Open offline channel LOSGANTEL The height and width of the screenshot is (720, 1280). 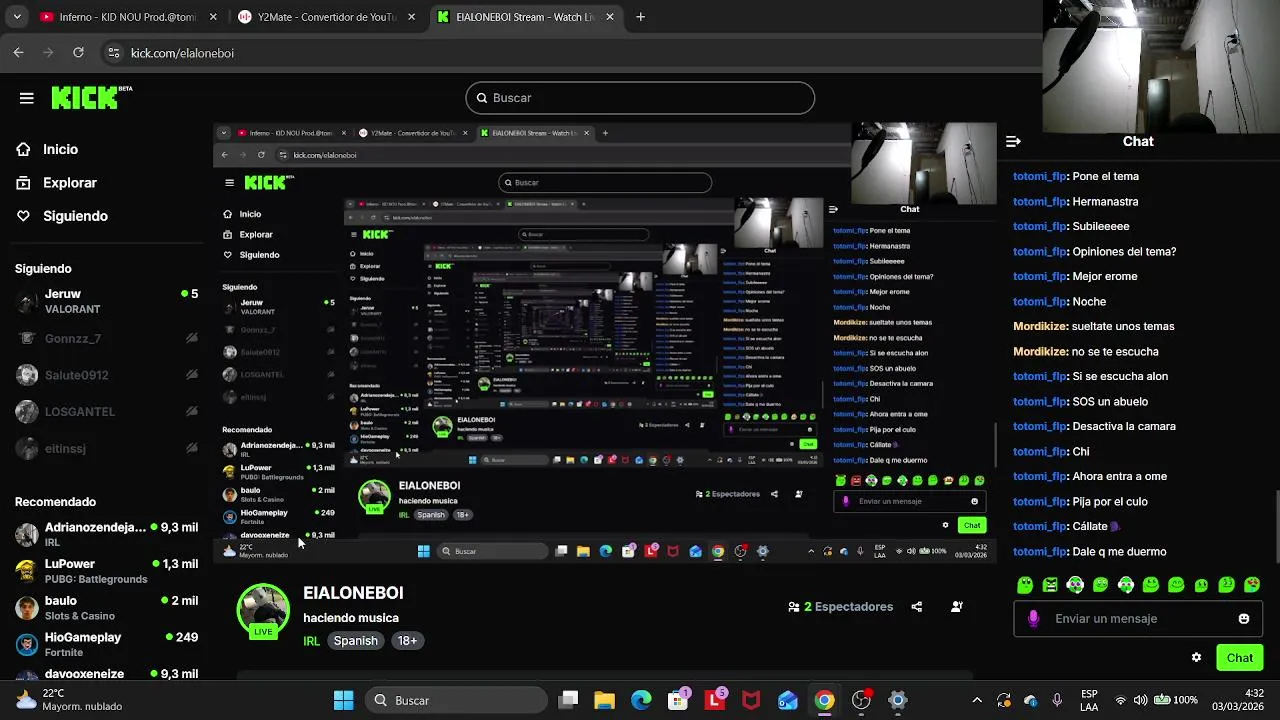[x=107, y=412]
